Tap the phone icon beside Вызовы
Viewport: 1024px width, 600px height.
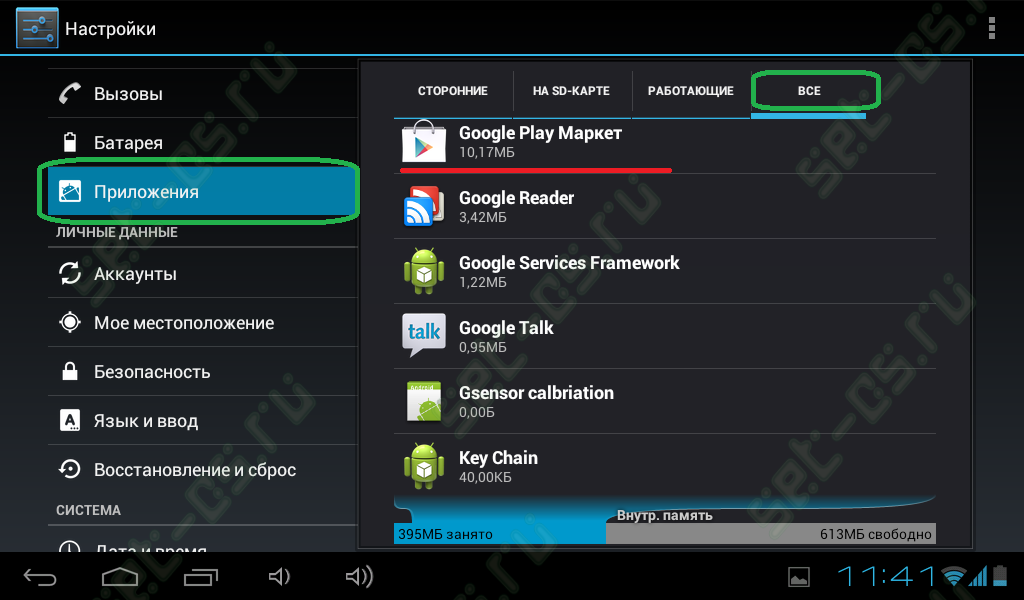pyautogui.click(x=70, y=93)
